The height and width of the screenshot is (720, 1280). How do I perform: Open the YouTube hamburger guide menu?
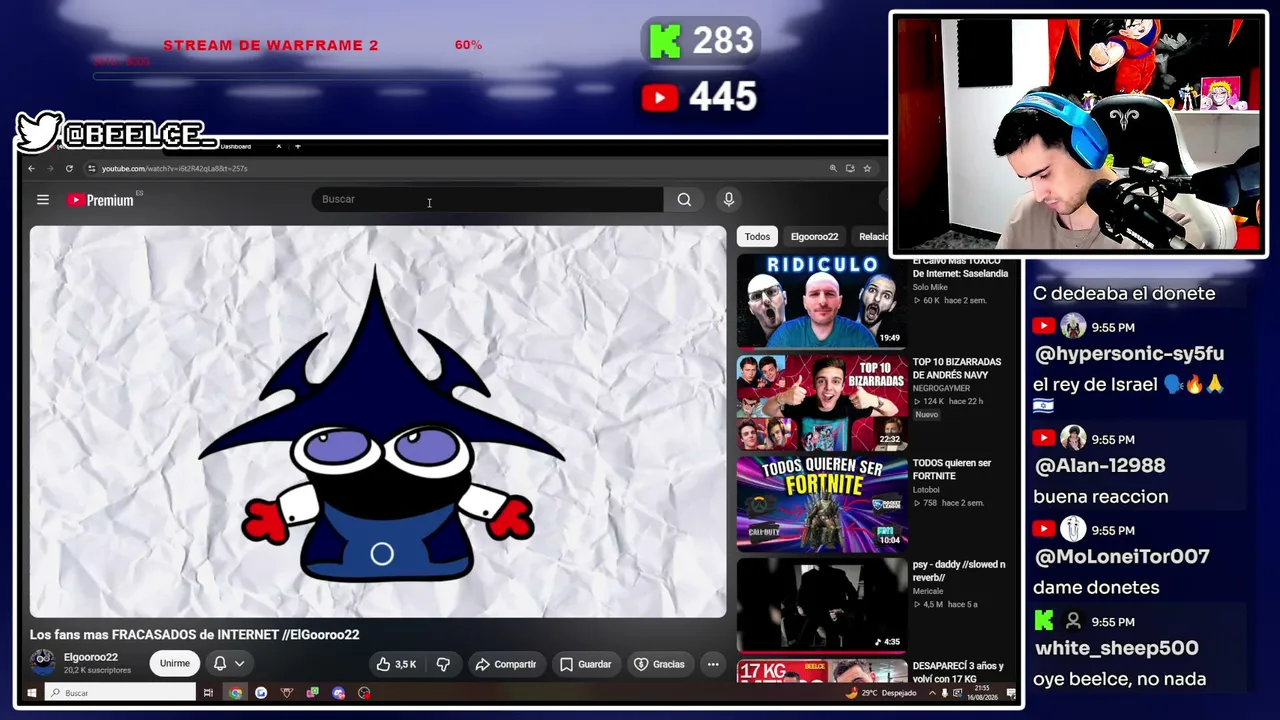[43, 200]
